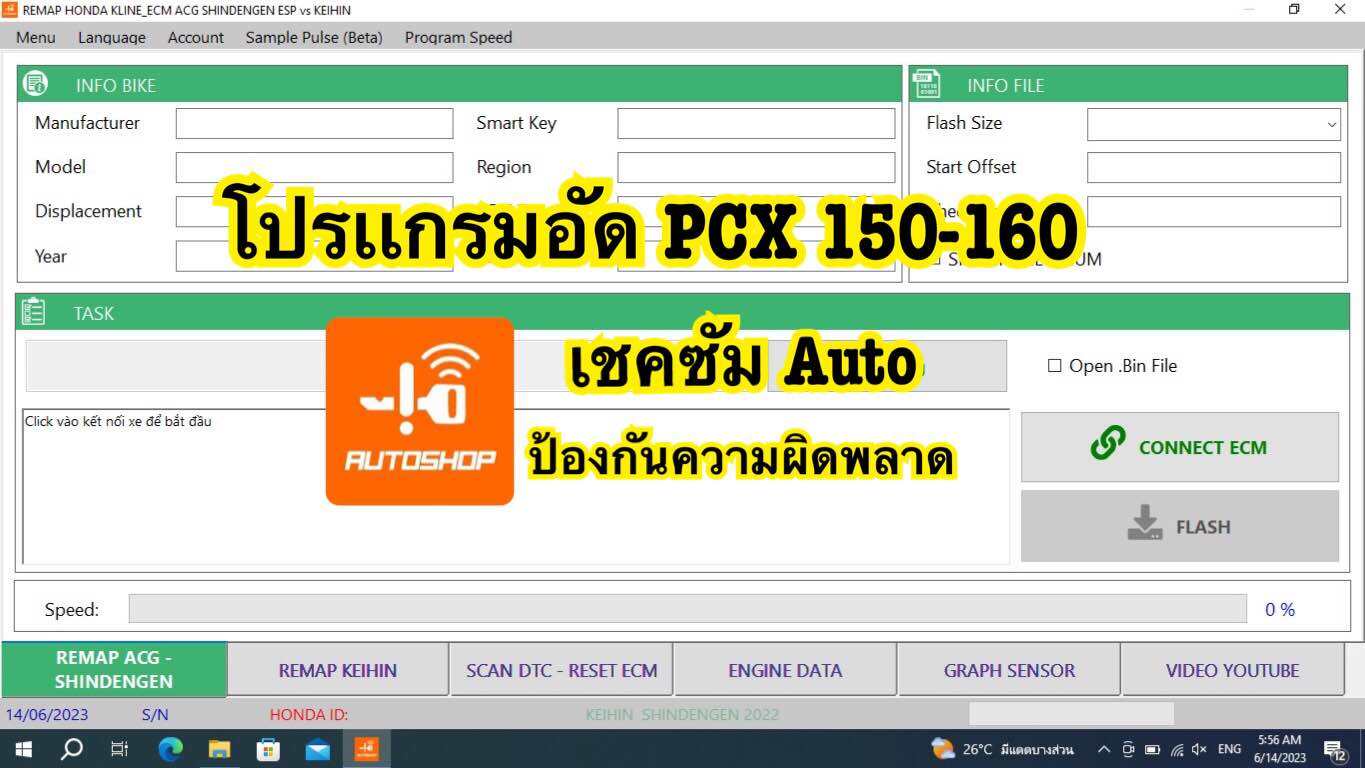Open the Account menu
This screenshot has height=768, width=1365.
pyautogui.click(x=196, y=37)
